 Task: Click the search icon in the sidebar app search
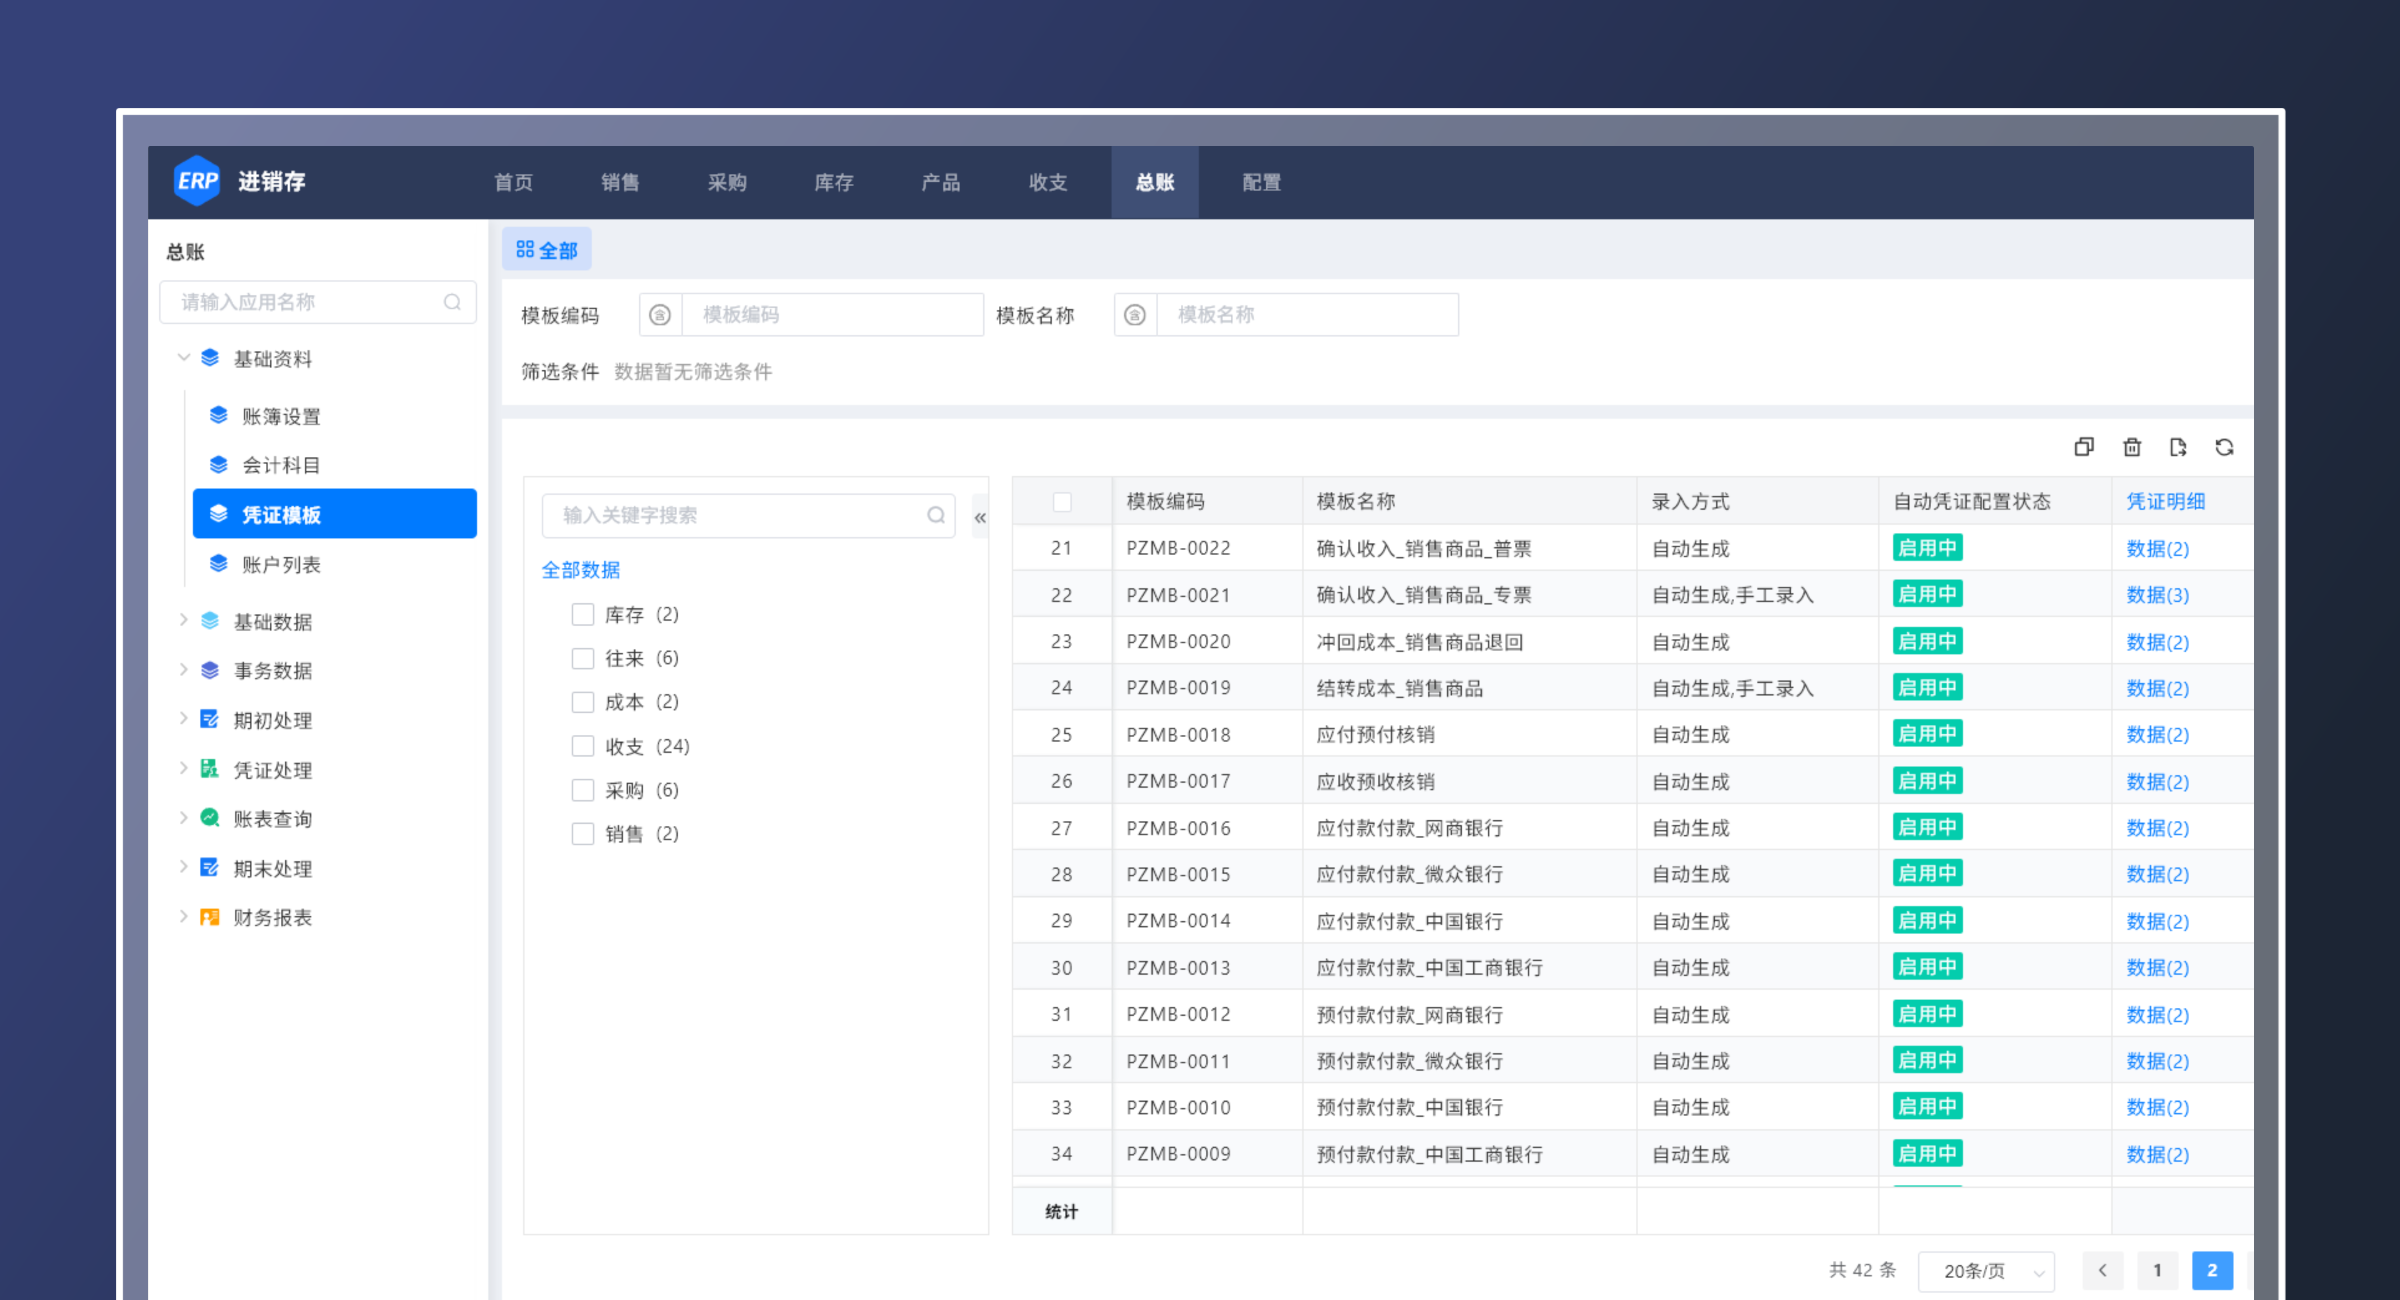click(455, 301)
